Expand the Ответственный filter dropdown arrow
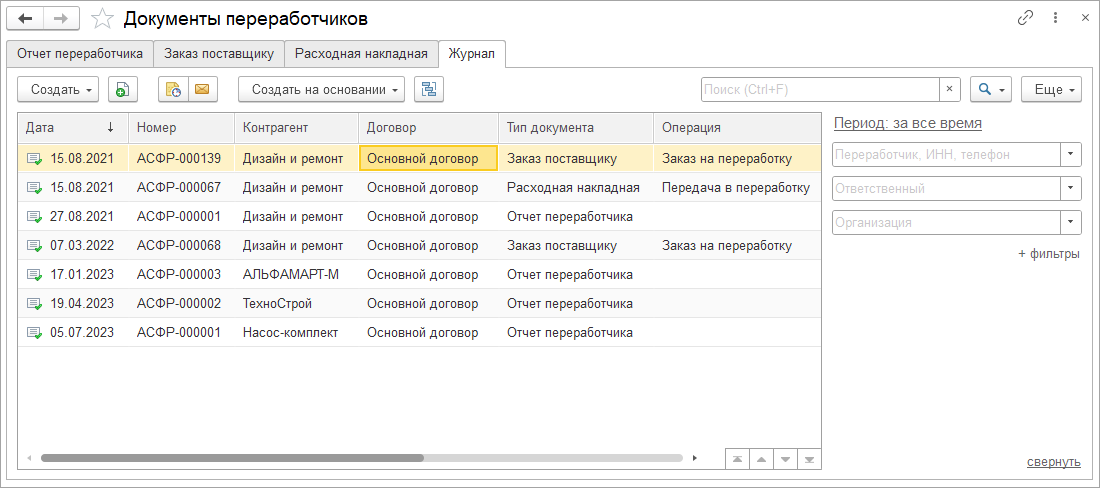Image resolution: width=1100 pixels, height=488 pixels. tap(1071, 188)
